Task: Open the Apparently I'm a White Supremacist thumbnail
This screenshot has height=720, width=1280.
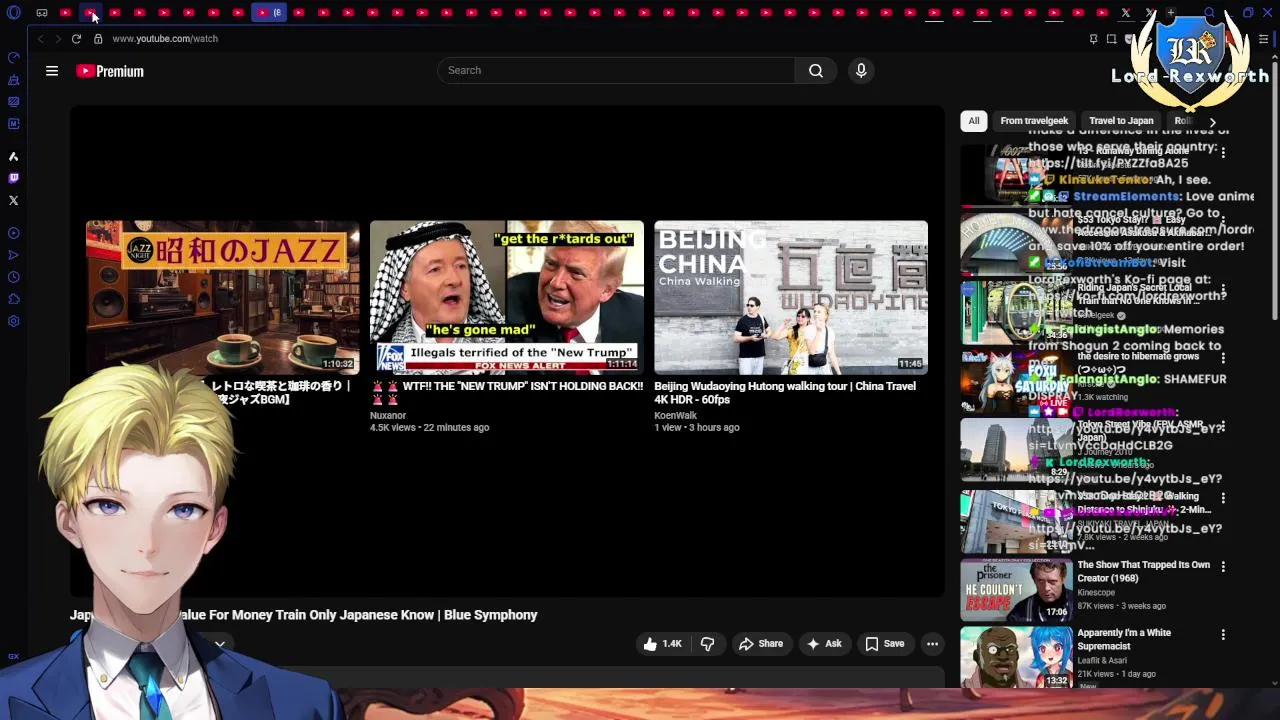Action: [x=1016, y=657]
